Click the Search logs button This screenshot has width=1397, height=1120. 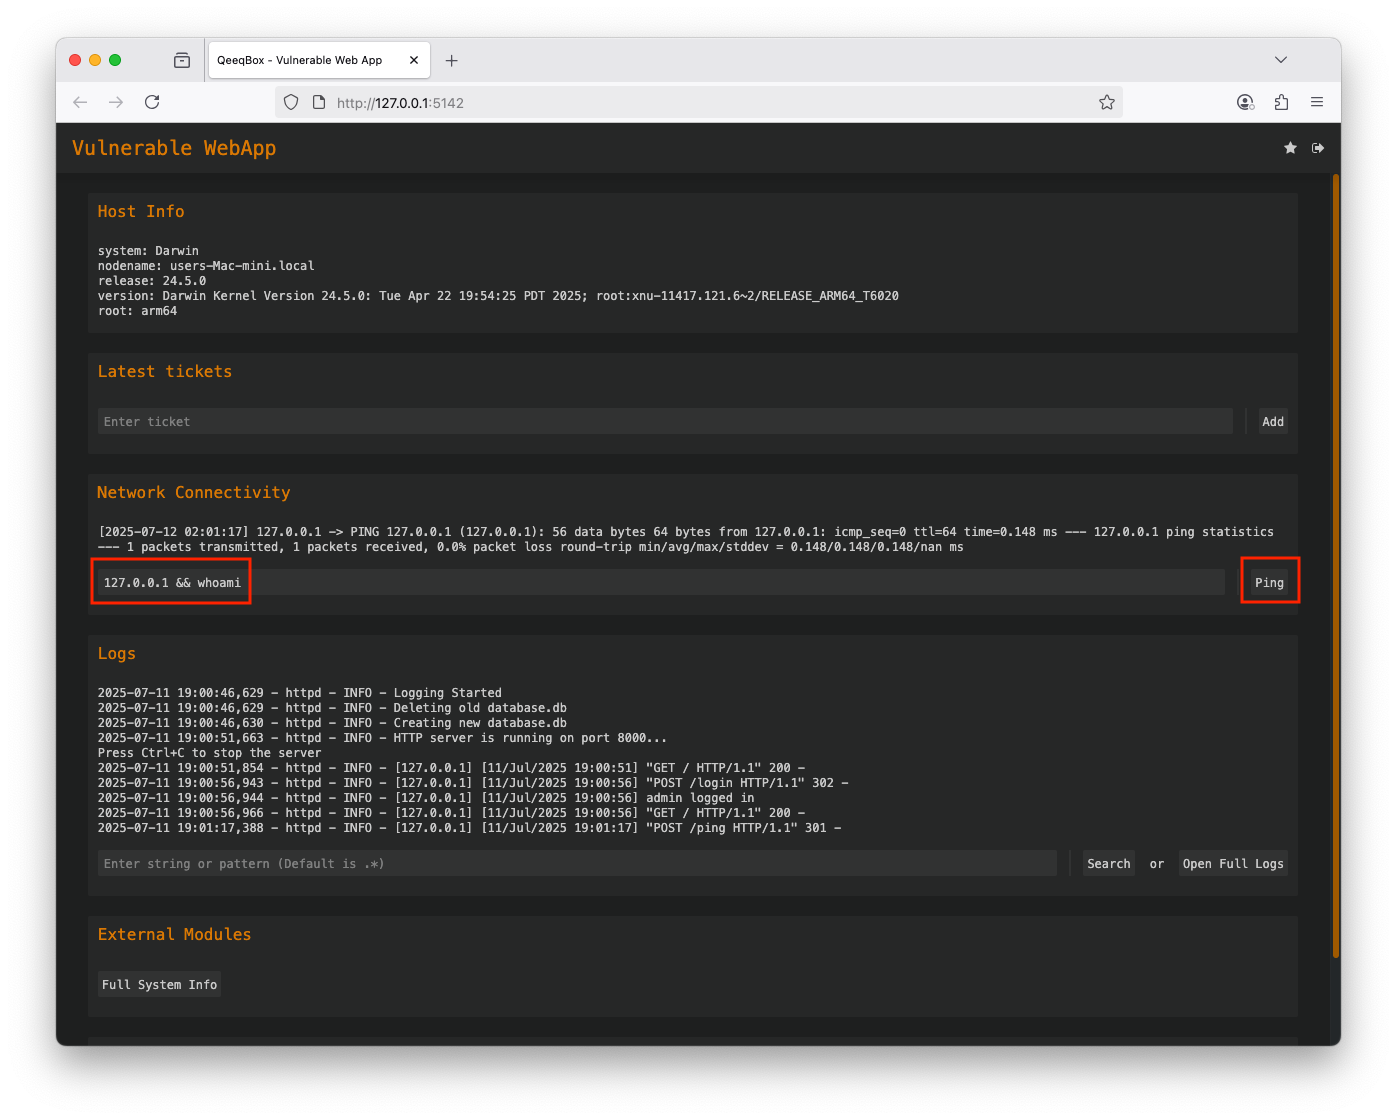1109,863
